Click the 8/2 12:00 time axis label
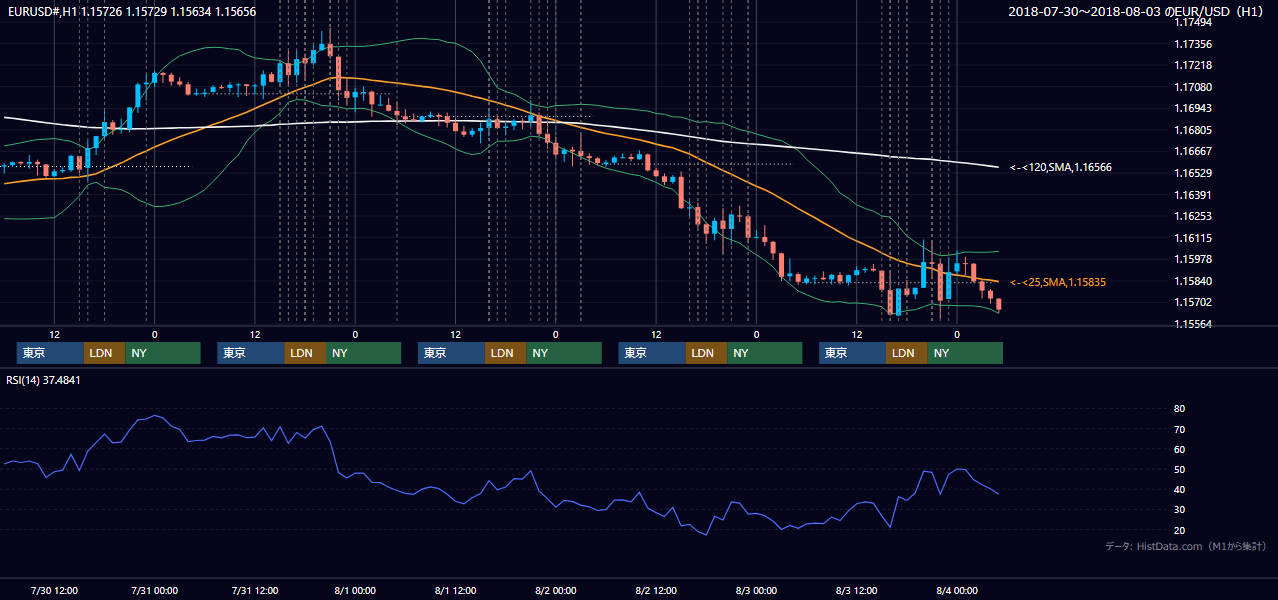This screenshot has height=600, width=1278. pos(656,590)
